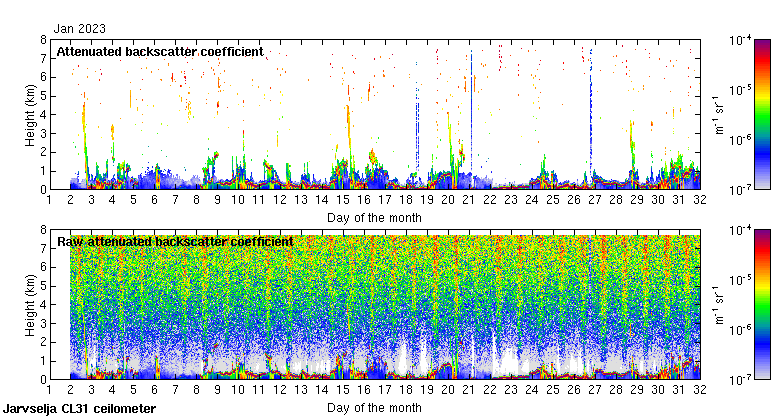
Task: Click the 10⁻⁴ tick on the lower color bar
Action: click(740, 230)
